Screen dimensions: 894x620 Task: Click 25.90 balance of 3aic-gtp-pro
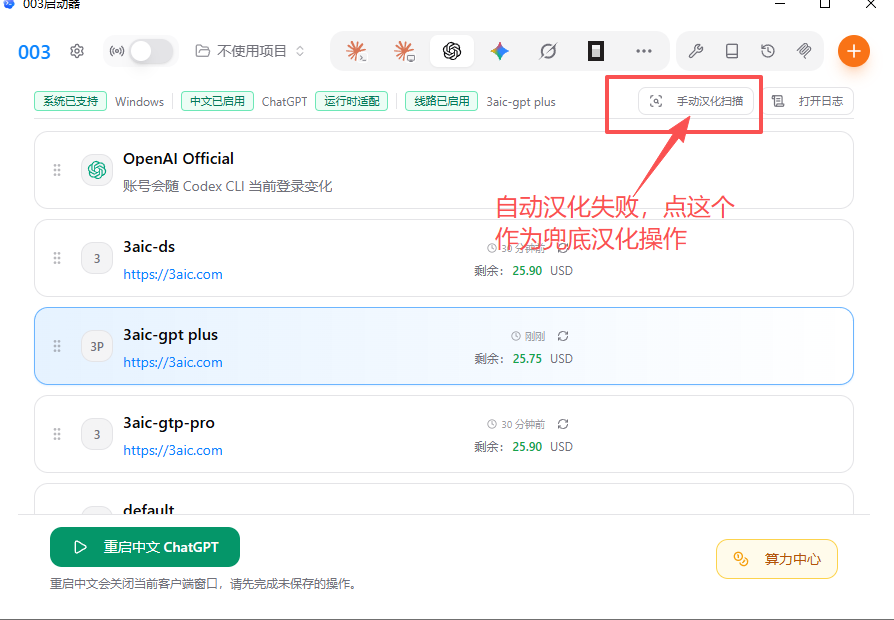[527, 447]
